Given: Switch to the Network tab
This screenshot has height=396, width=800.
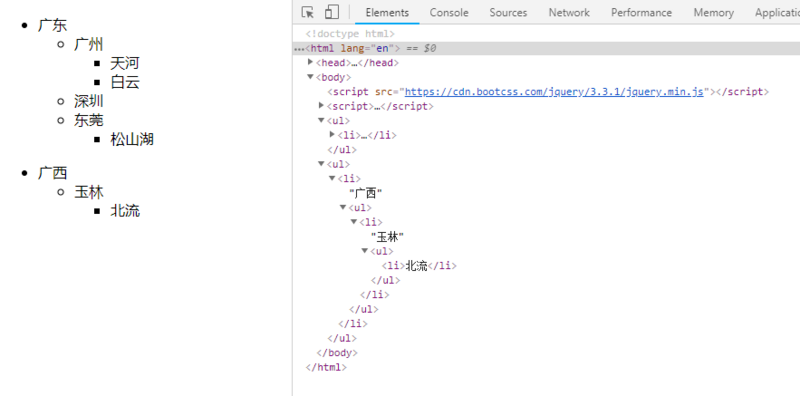Looking at the screenshot, I should pos(569,12).
